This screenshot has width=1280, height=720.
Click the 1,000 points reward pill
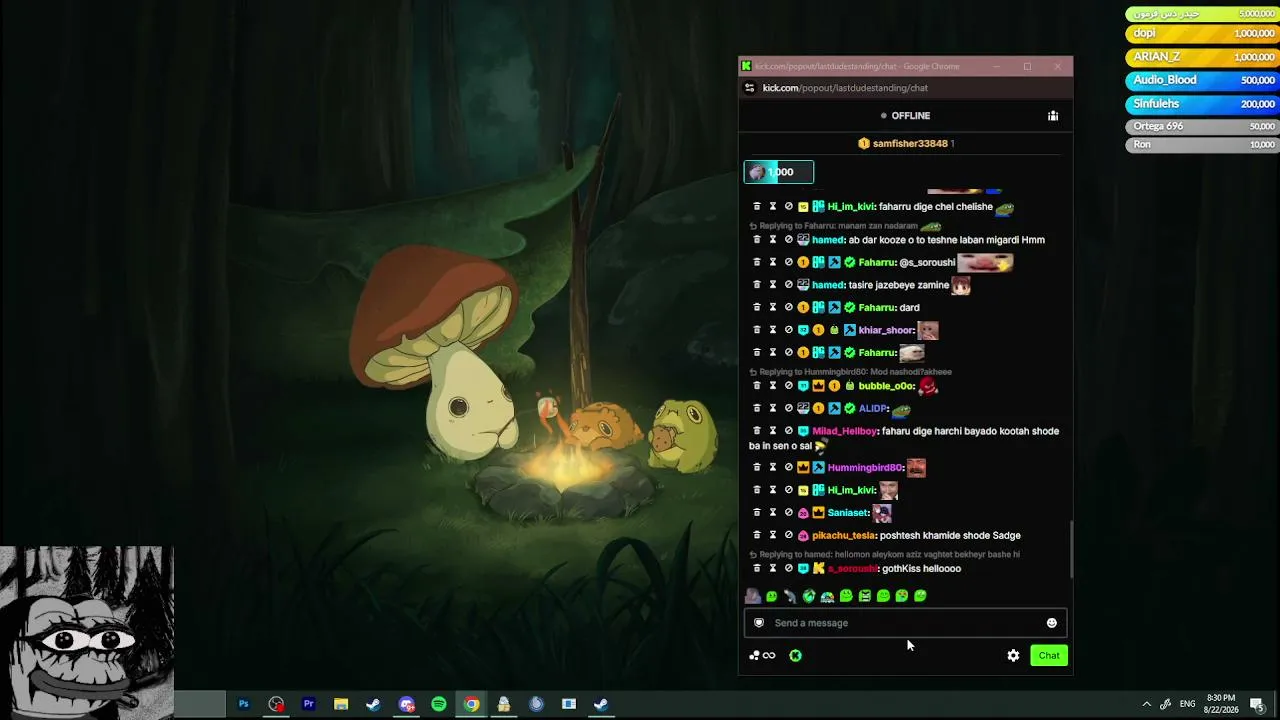point(779,172)
